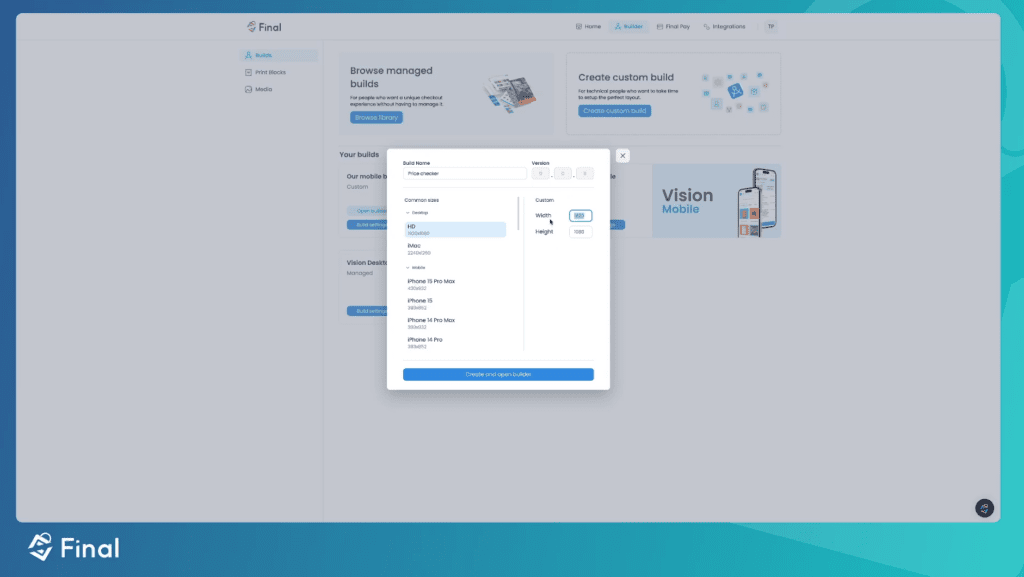This screenshot has width=1024, height=577.
Task: Open the chat widget icon
Action: point(984,508)
